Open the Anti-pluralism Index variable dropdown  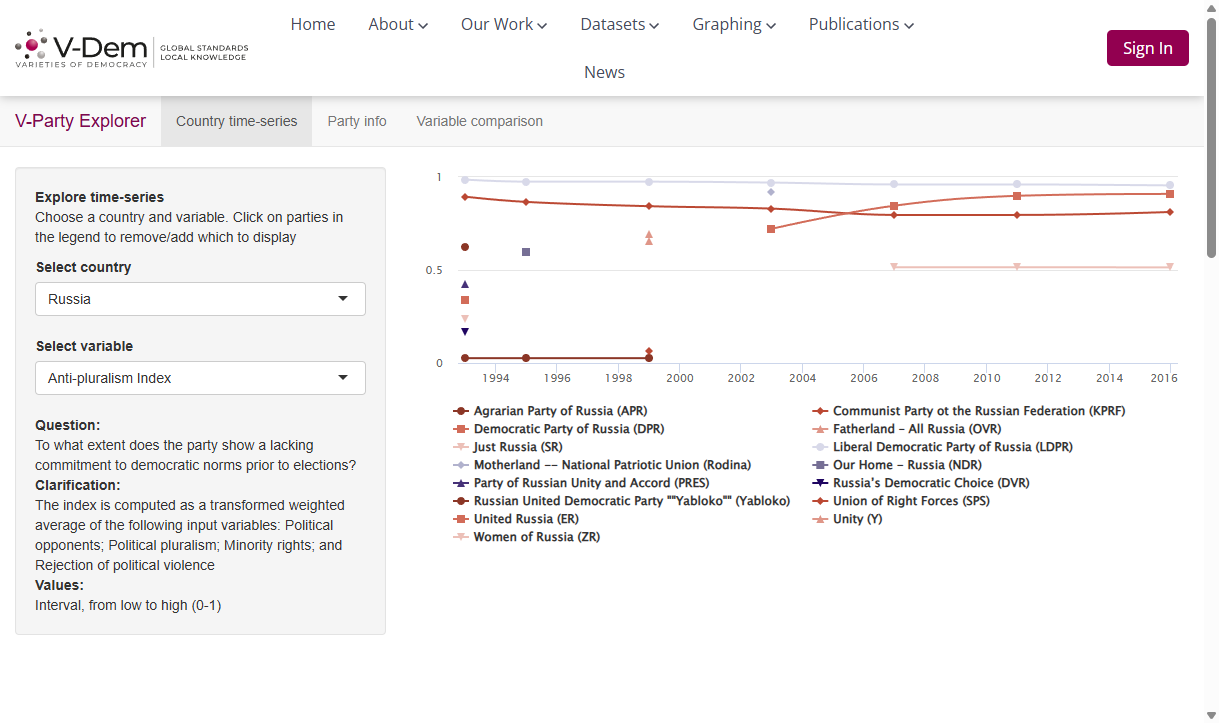[x=200, y=378]
